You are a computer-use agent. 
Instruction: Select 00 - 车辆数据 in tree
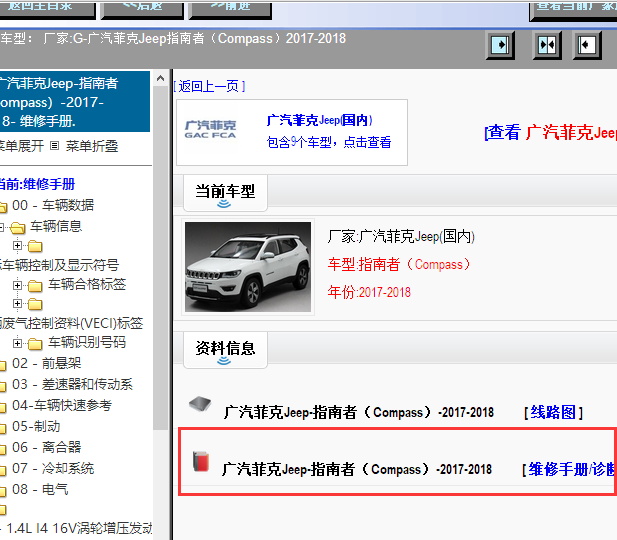(x=53, y=205)
